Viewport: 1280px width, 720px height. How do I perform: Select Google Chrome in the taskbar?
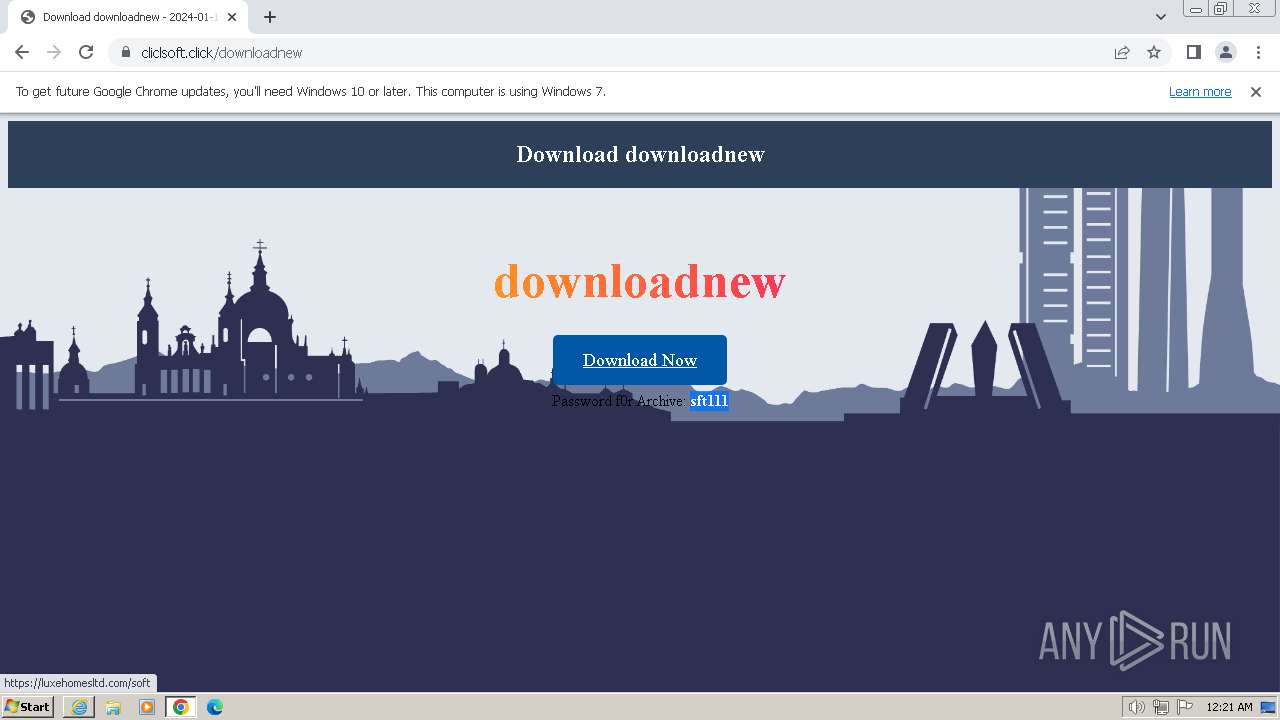pyautogui.click(x=181, y=707)
